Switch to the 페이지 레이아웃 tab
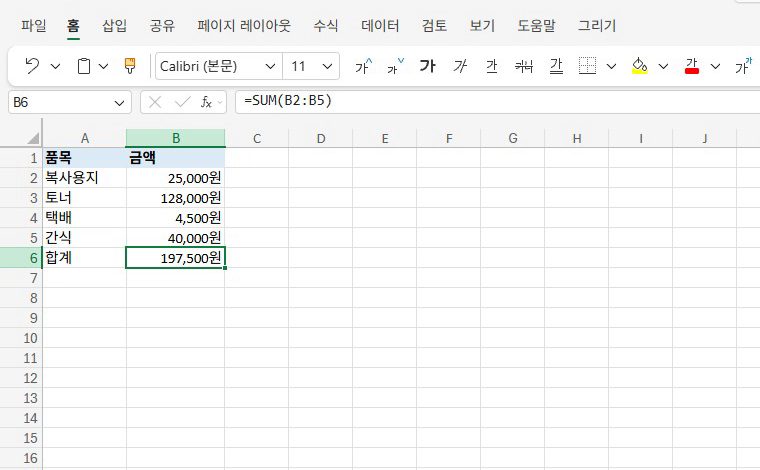The width and height of the screenshot is (760, 470). pos(244,26)
